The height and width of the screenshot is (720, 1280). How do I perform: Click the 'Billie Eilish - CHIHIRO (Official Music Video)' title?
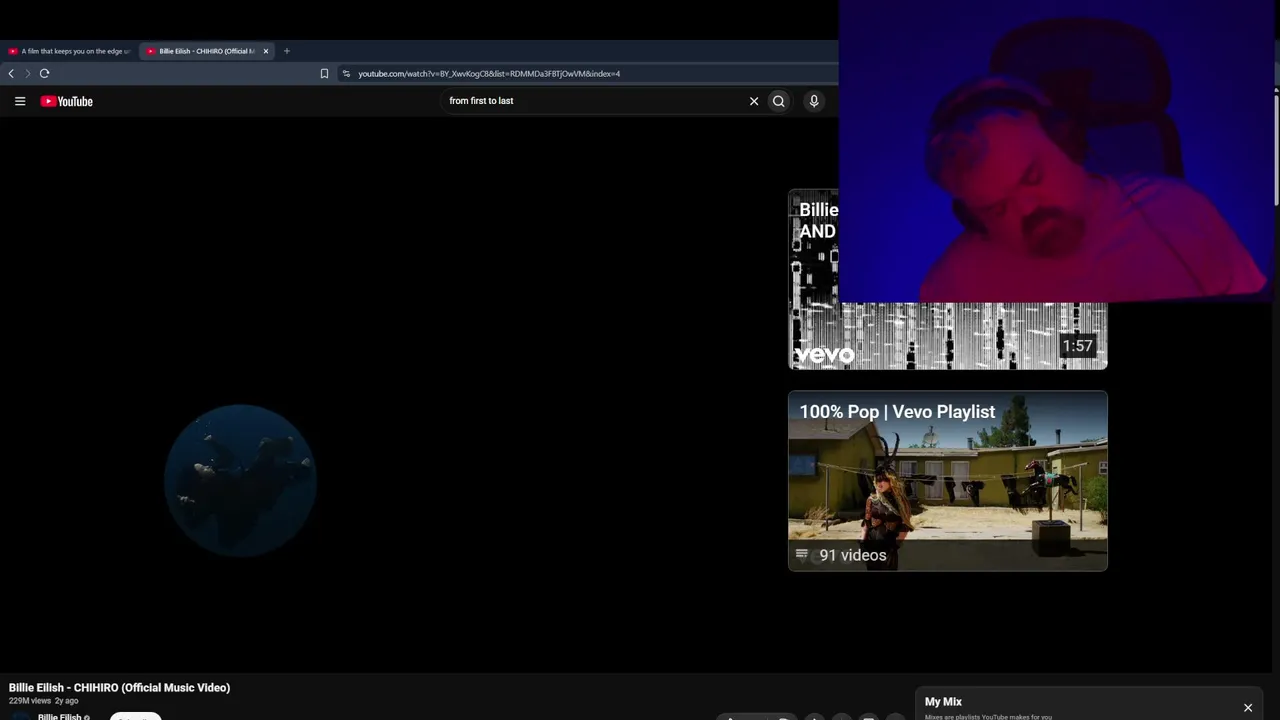120,688
